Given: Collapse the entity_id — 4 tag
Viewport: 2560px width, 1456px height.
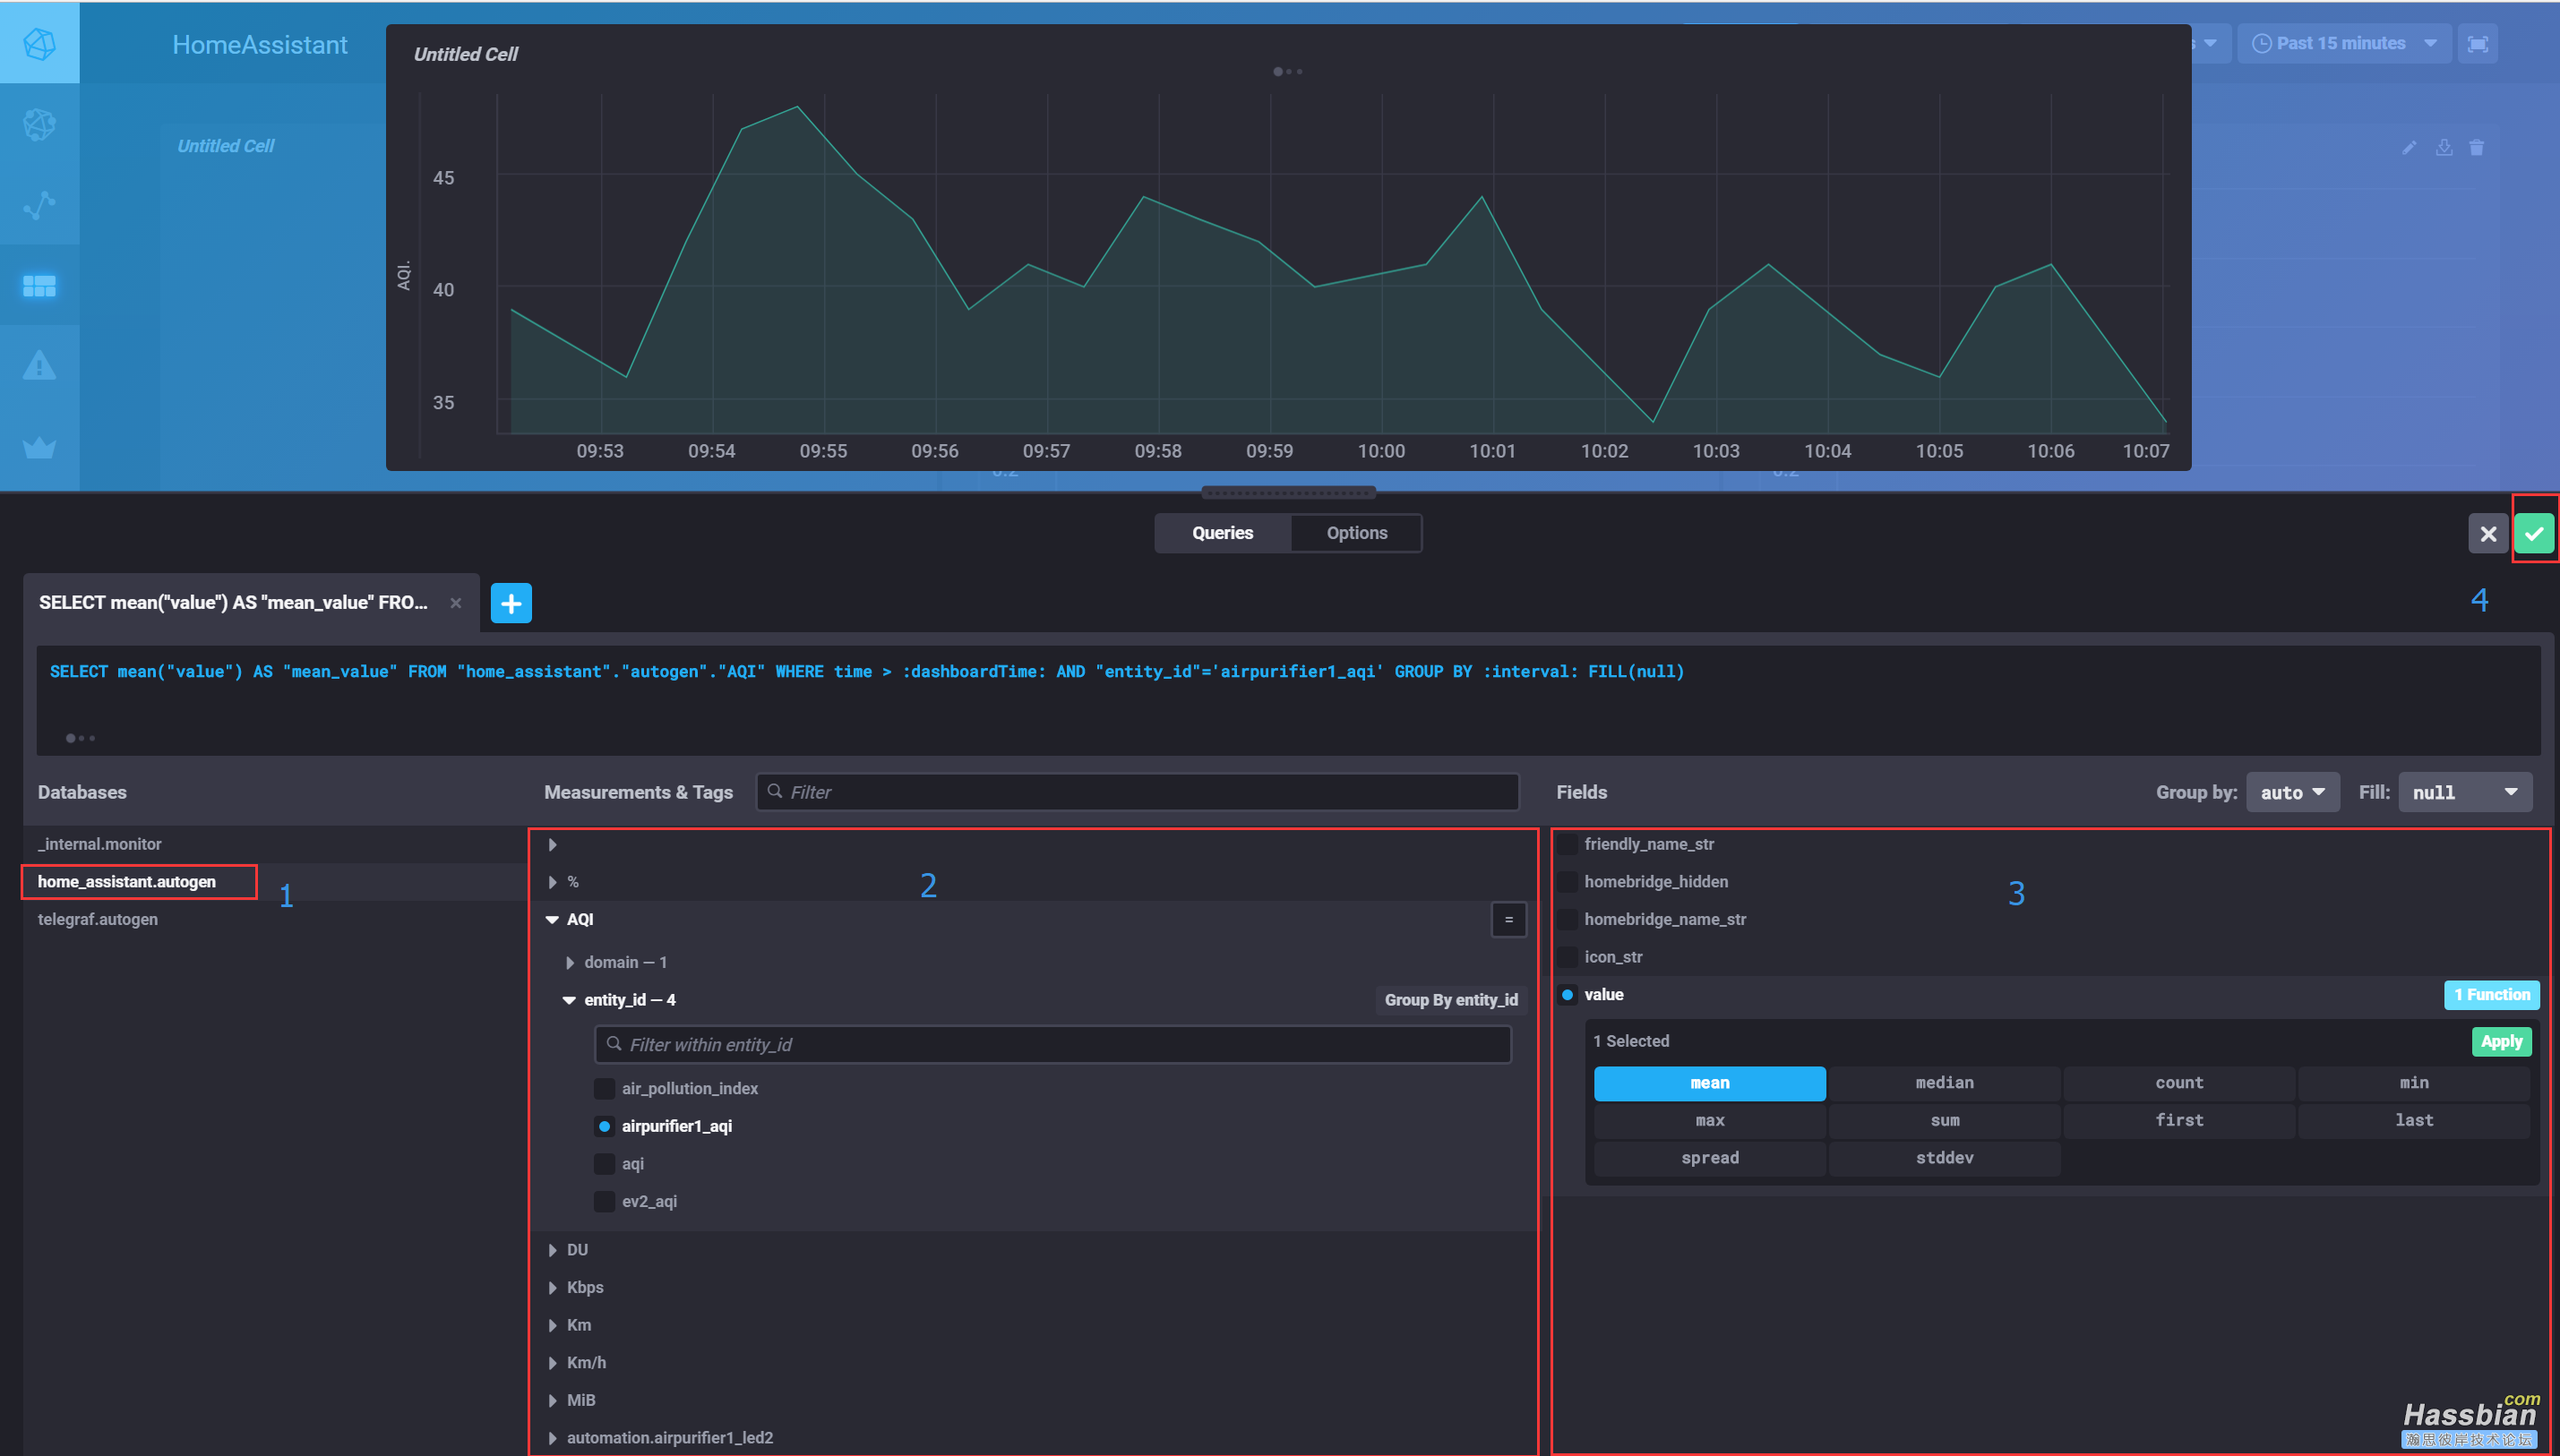Looking at the screenshot, I should pos(569,1000).
